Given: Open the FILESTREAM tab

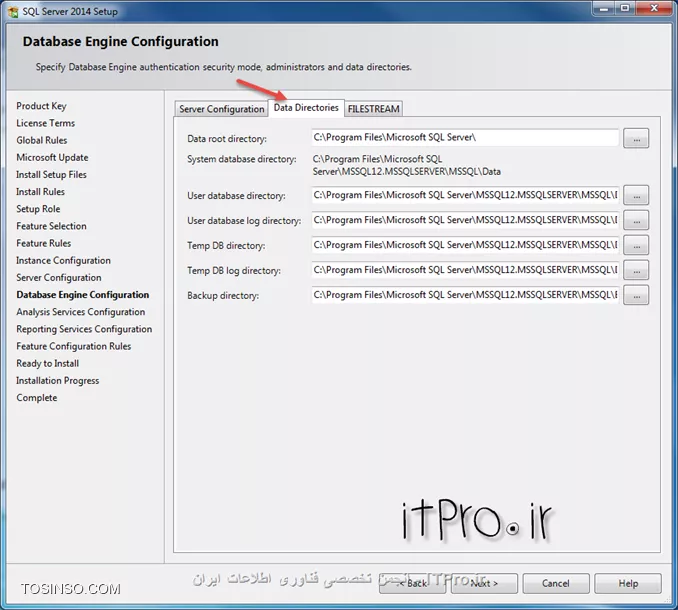Looking at the screenshot, I should pyautogui.click(x=374, y=109).
